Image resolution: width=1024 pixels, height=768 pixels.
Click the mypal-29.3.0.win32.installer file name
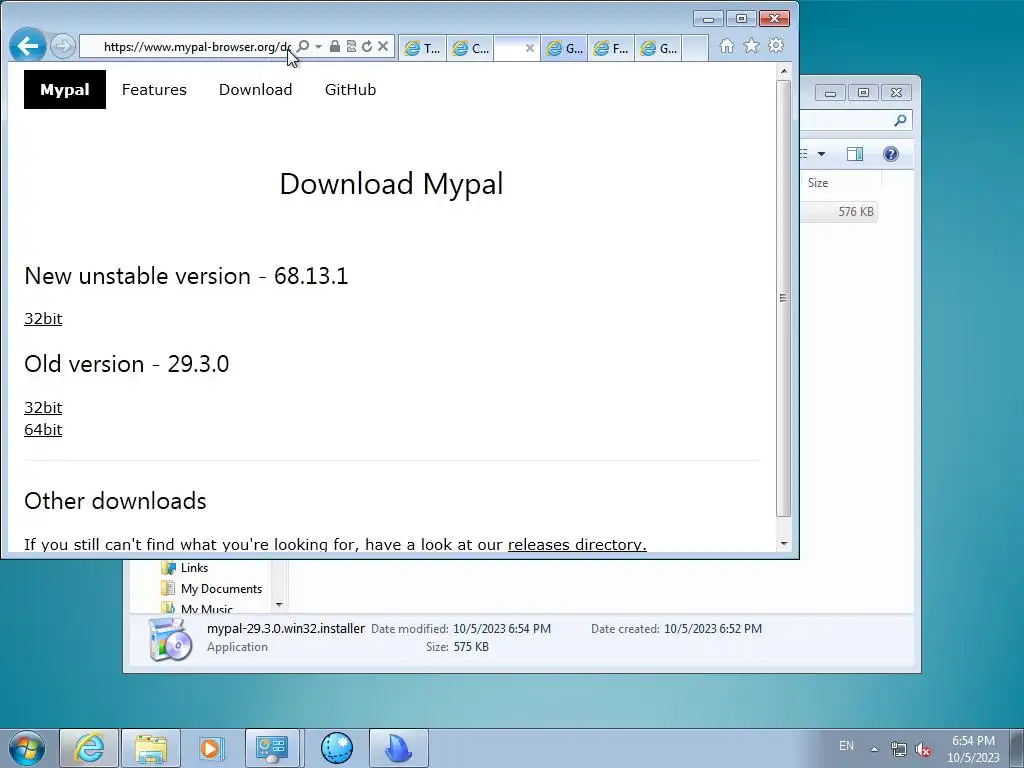[285, 628]
